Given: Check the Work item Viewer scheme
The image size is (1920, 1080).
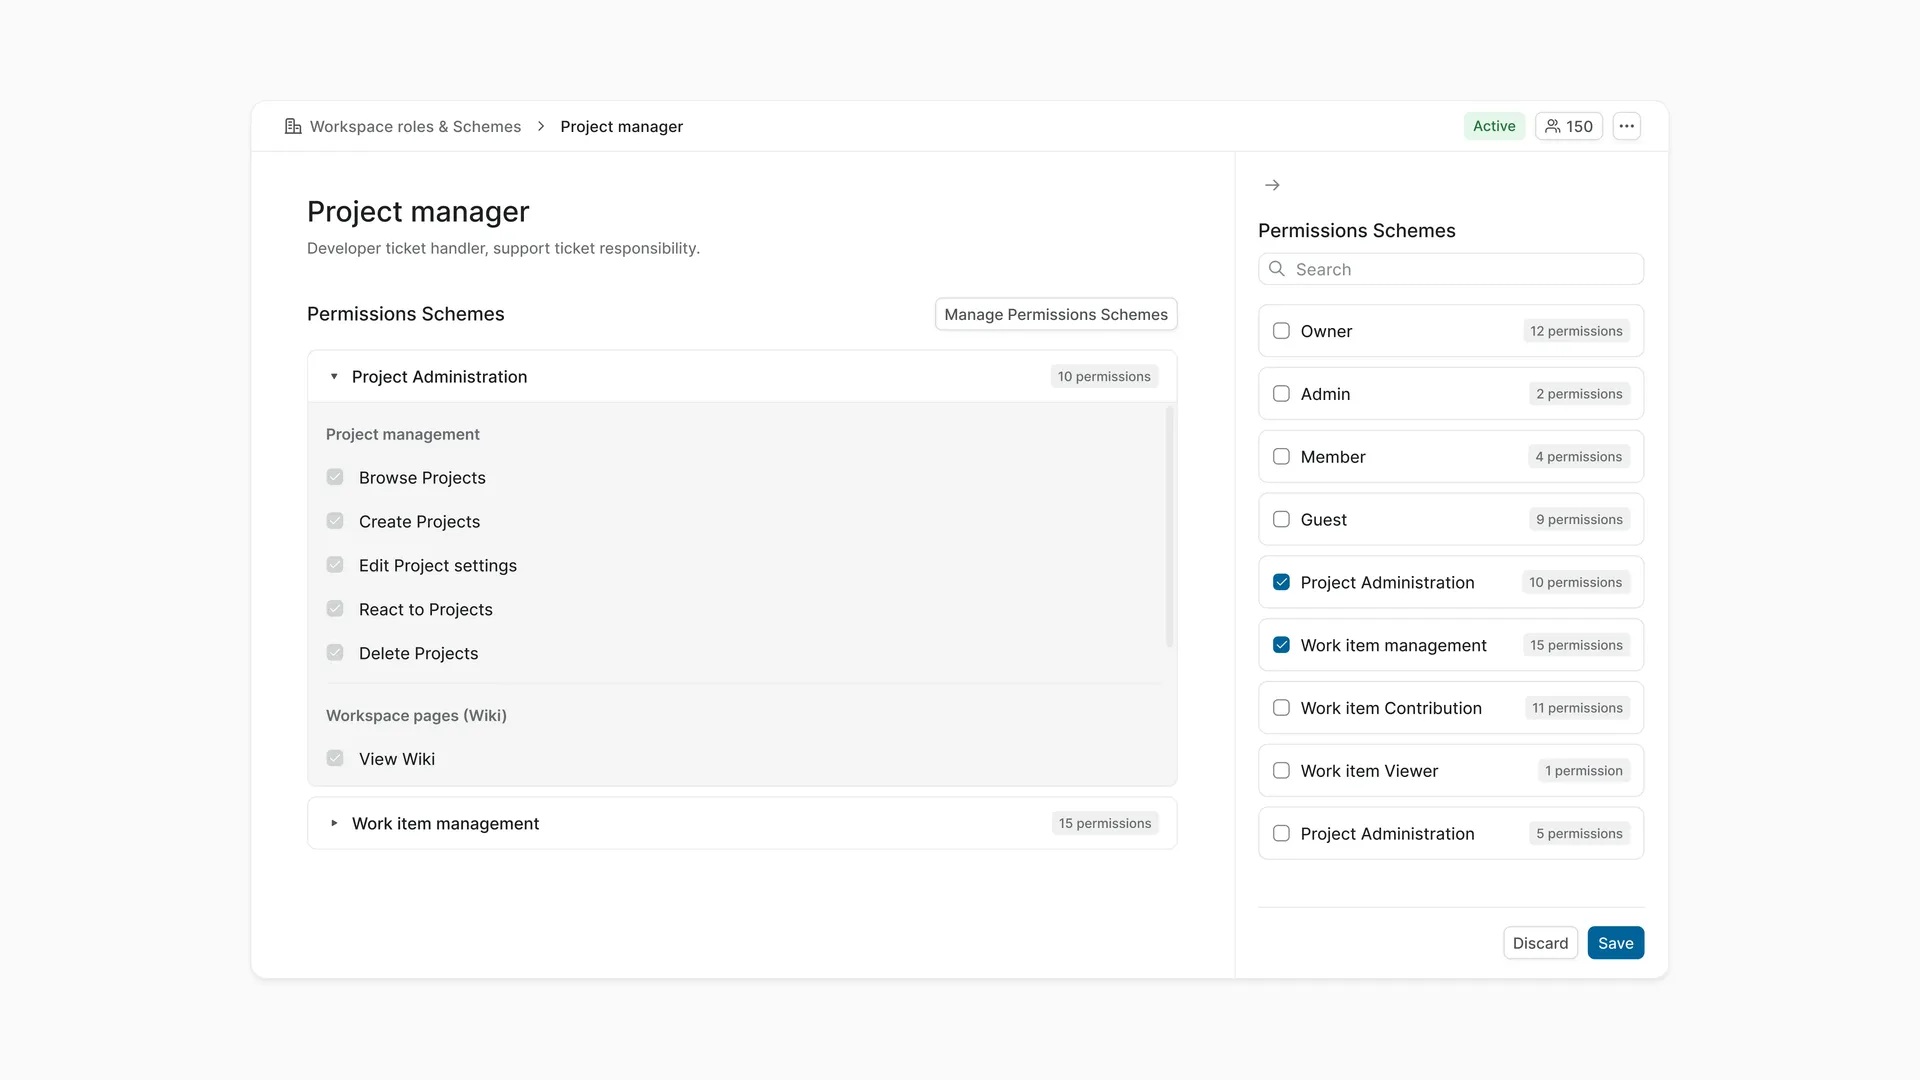Looking at the screenshot, I should click(x=1281, y=771).
